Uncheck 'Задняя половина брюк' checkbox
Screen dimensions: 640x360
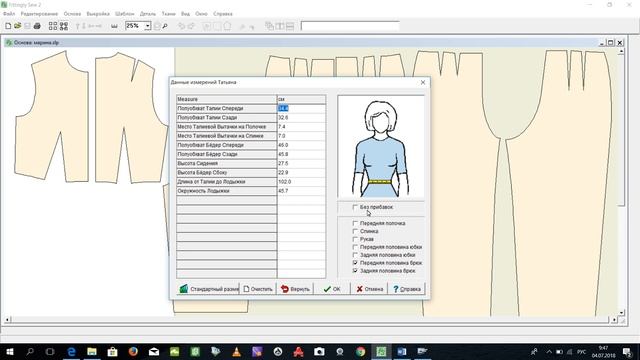355,271
